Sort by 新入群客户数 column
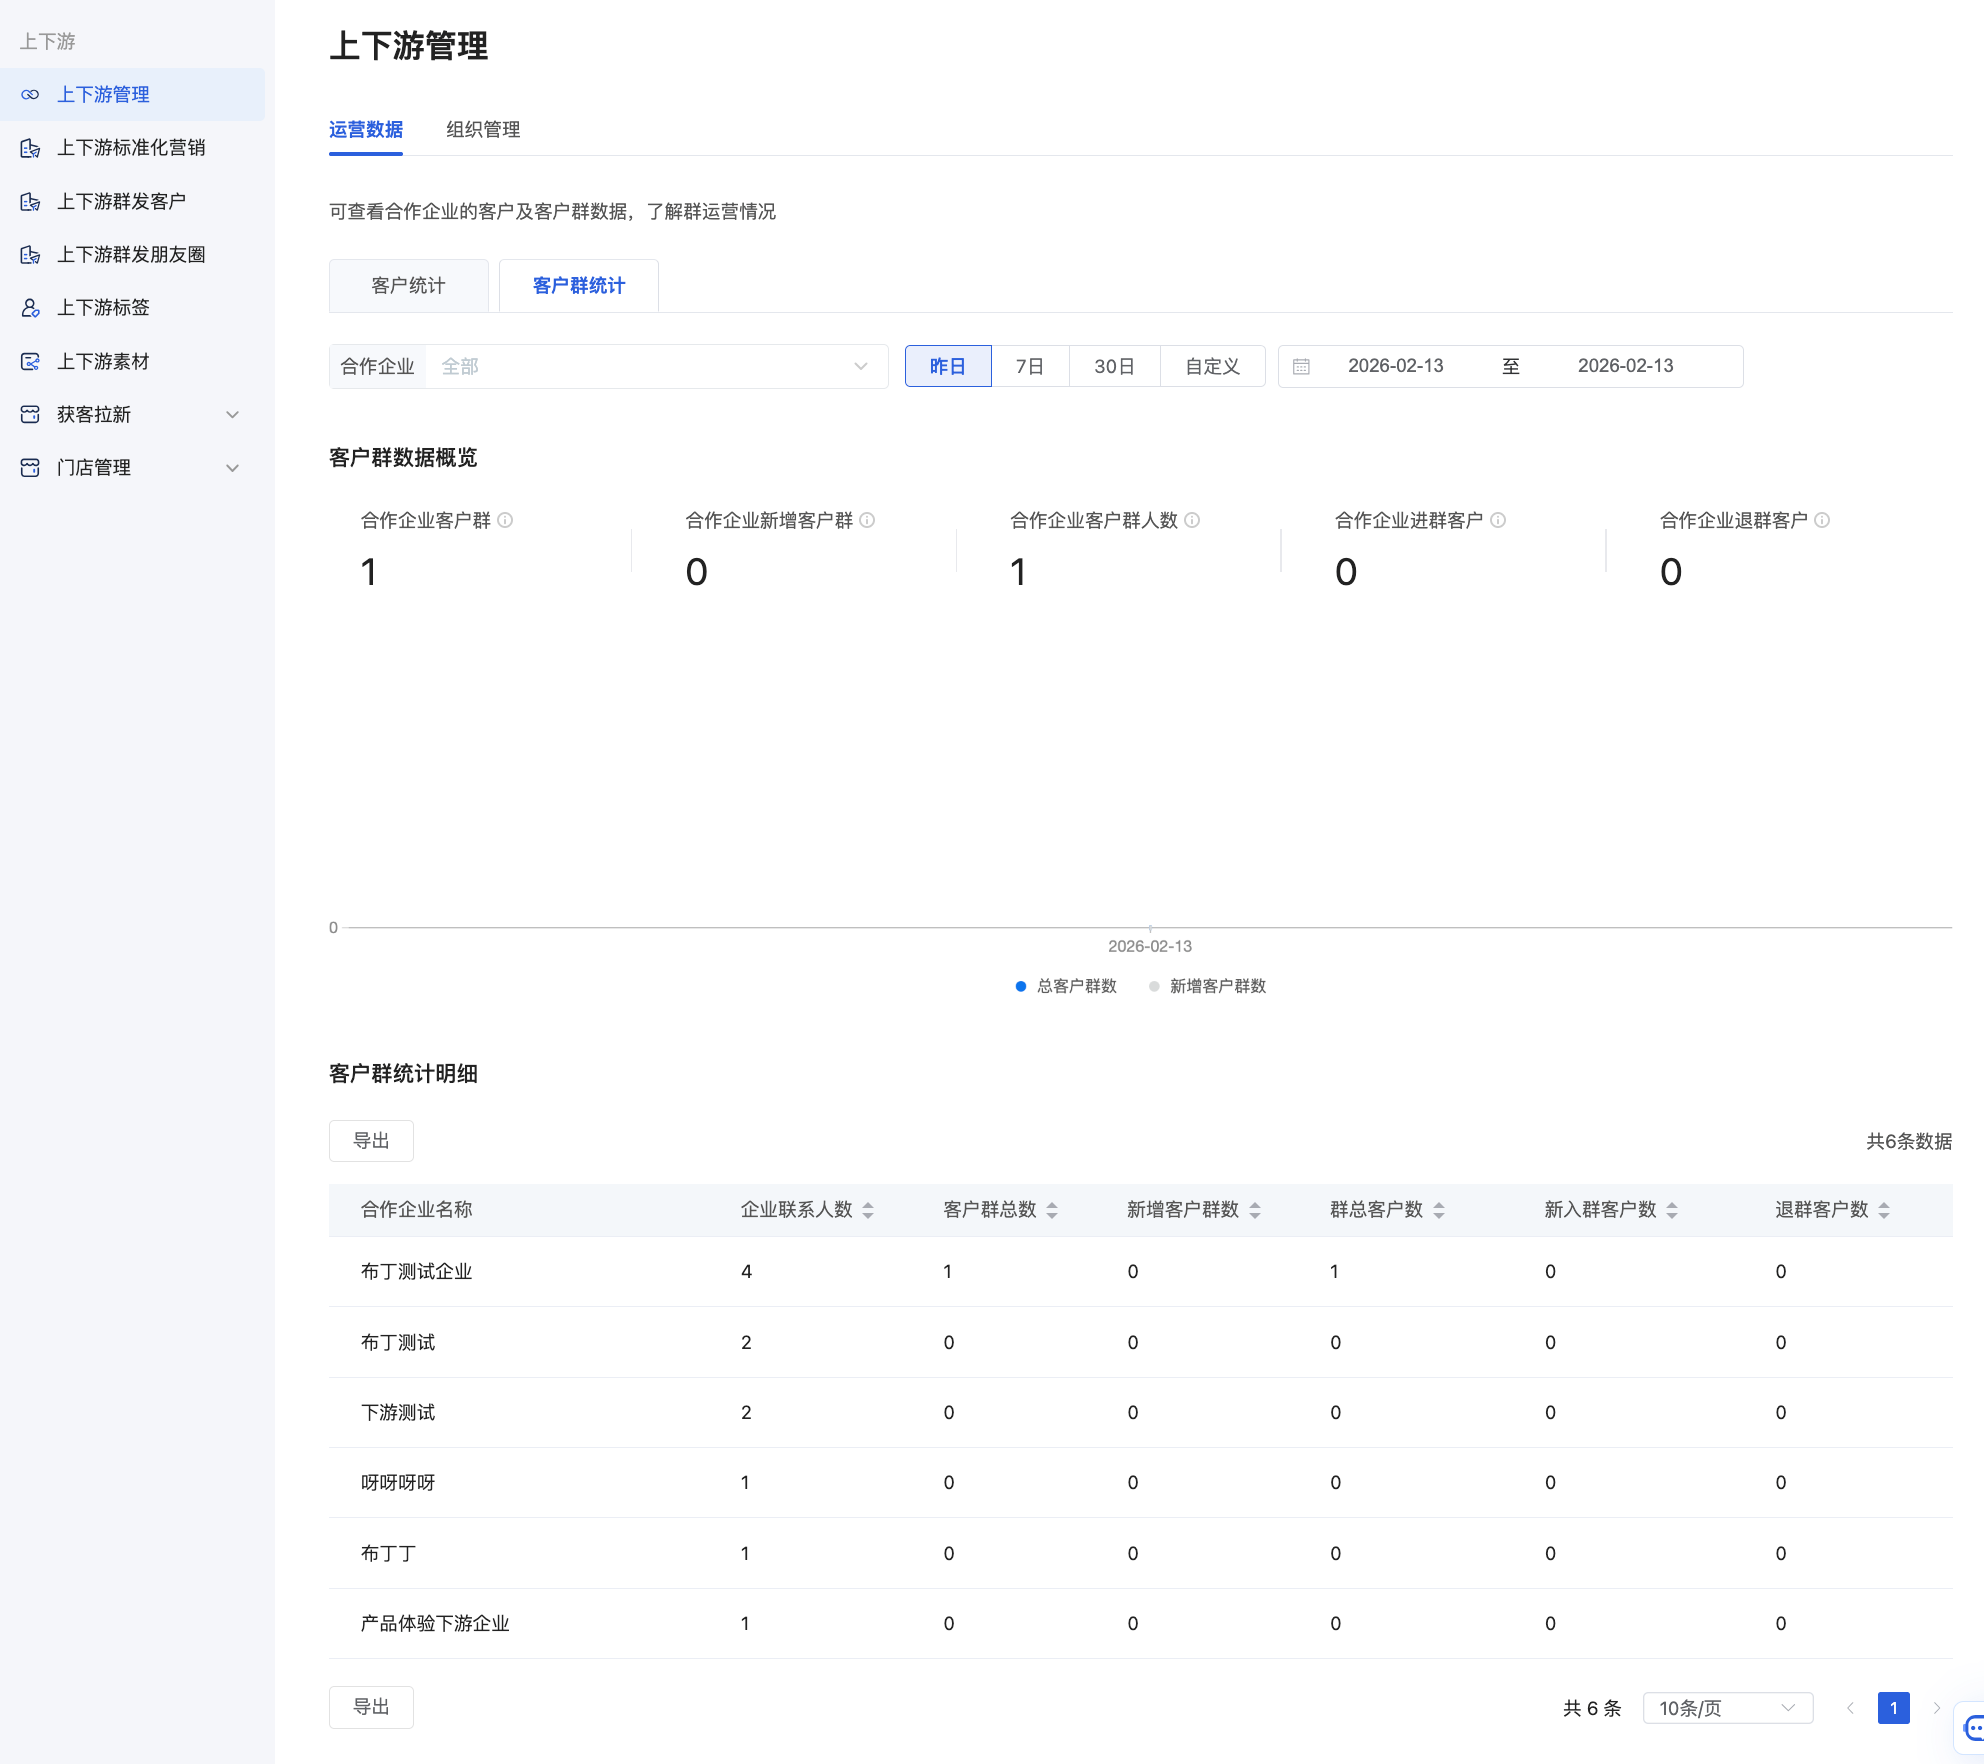This screenshot has height=1764, width=1984. click(1672, 1210)
